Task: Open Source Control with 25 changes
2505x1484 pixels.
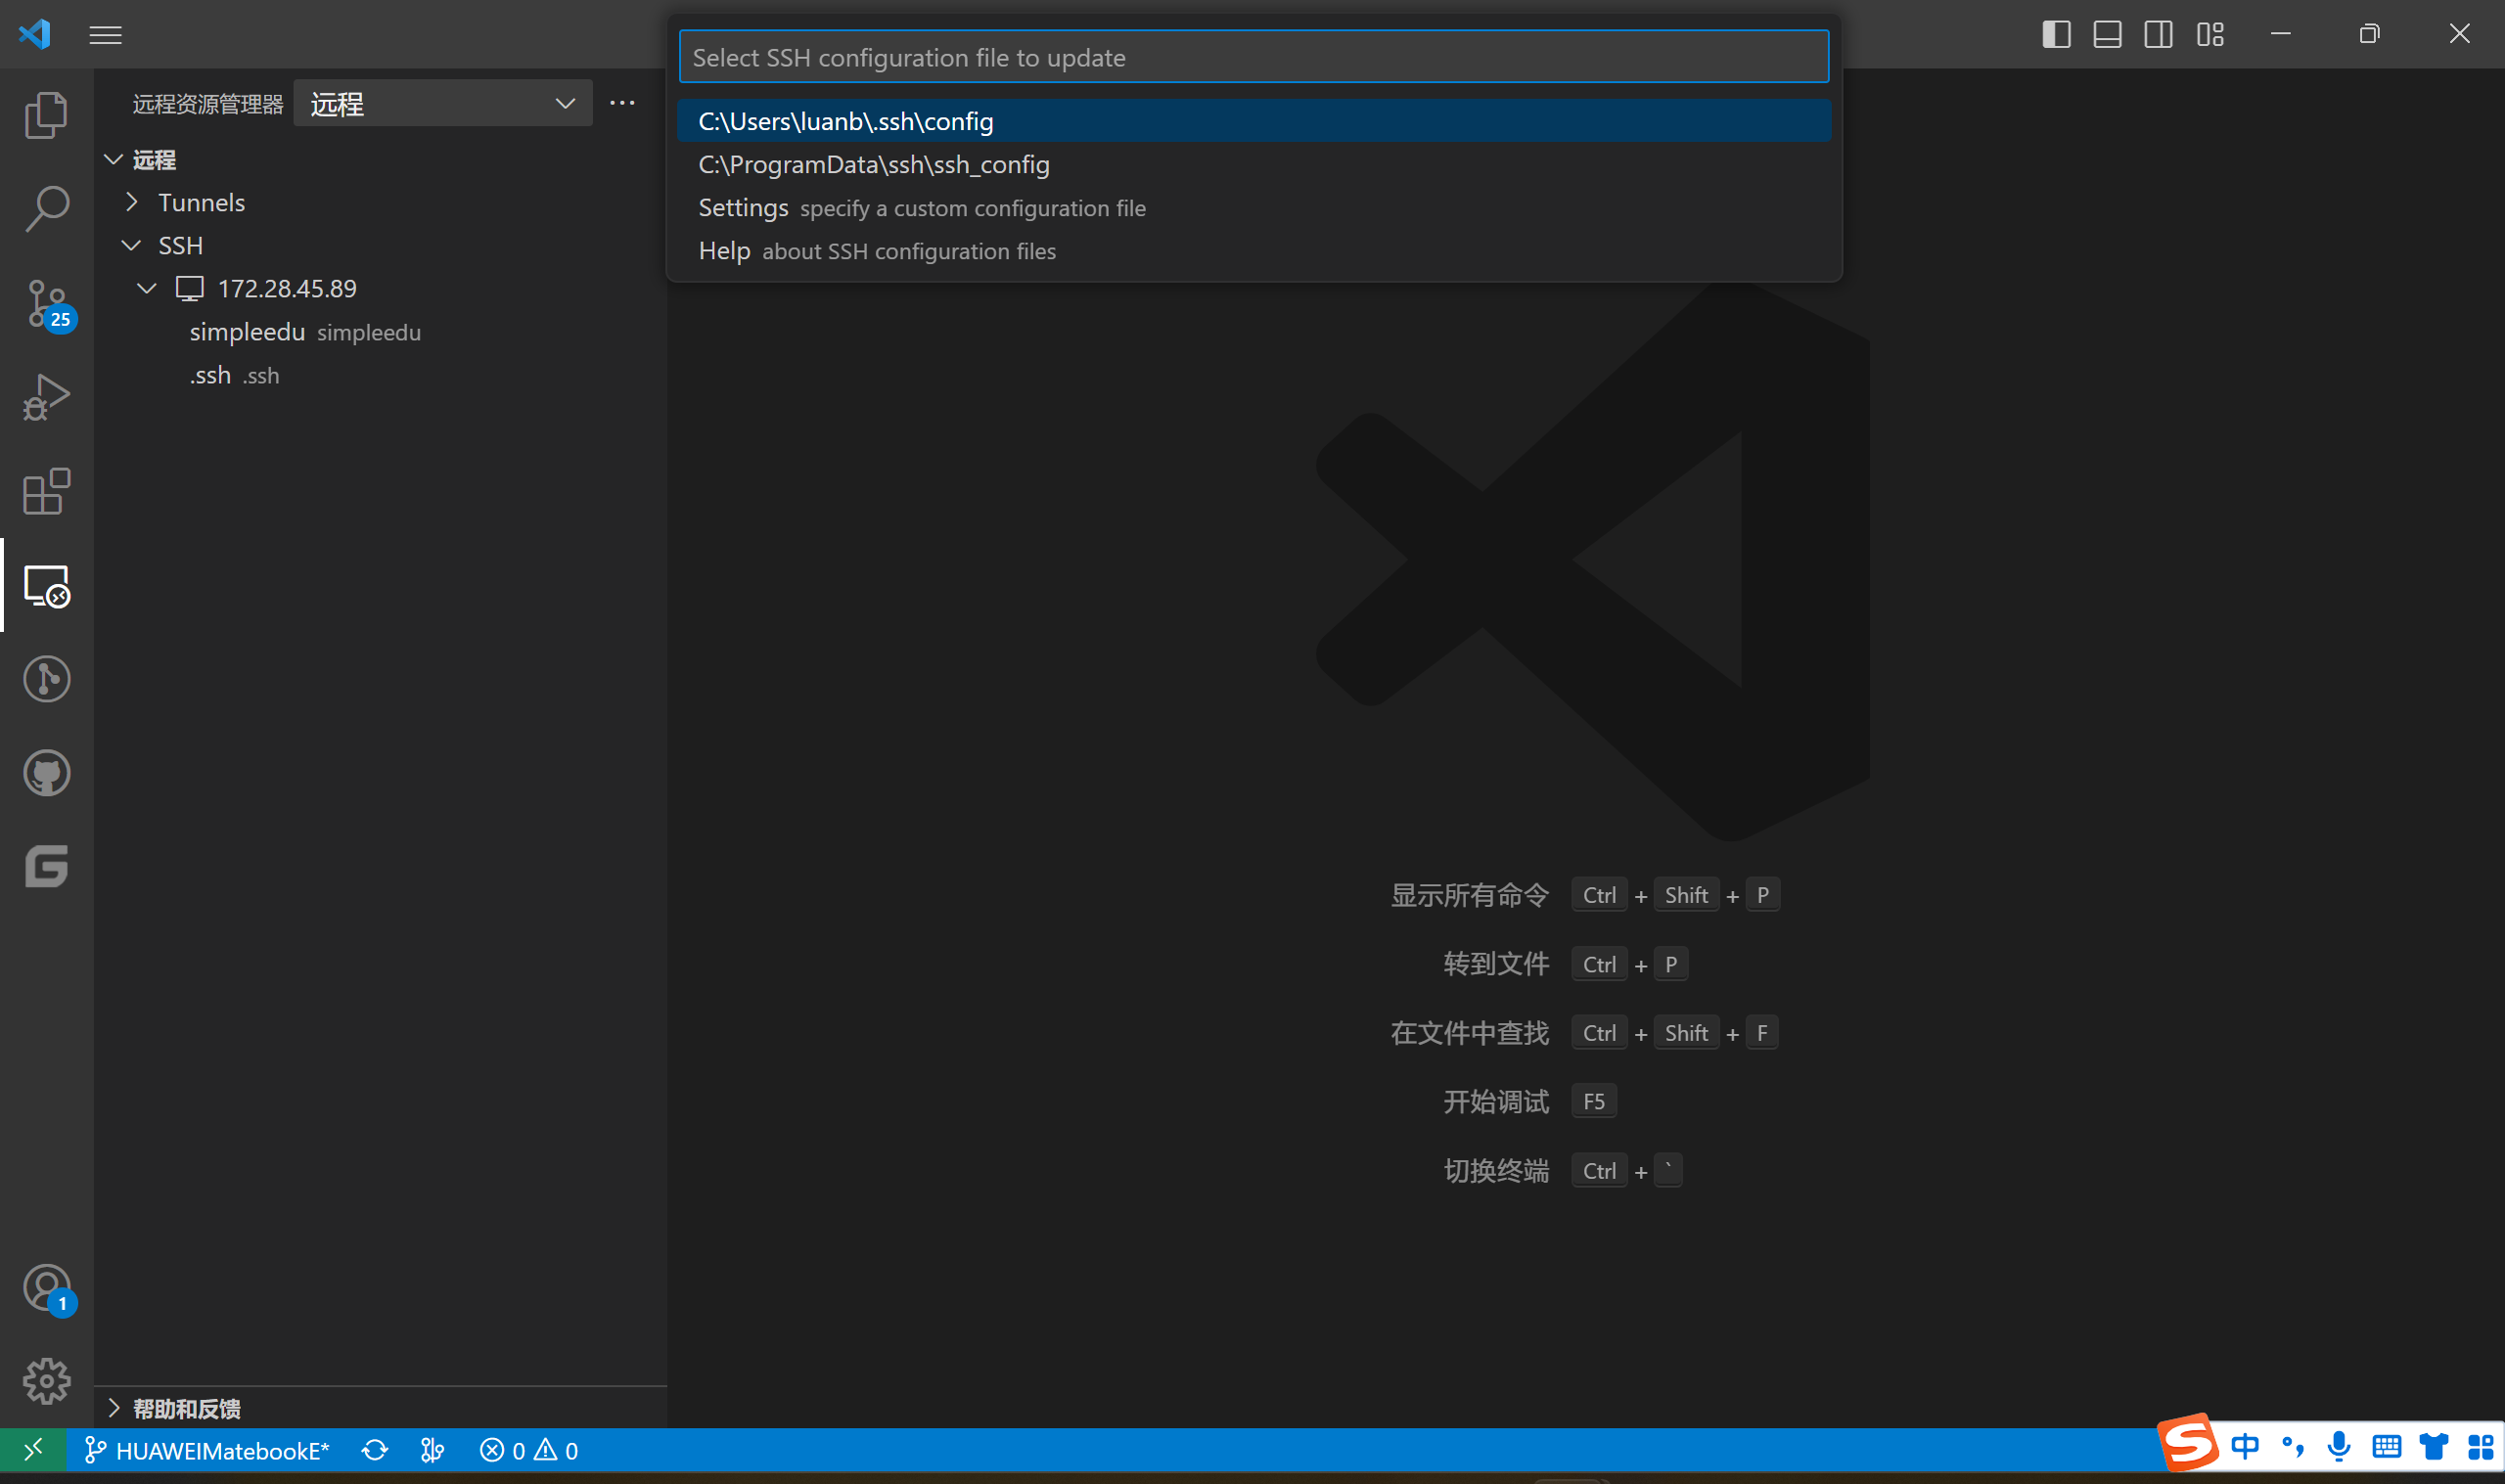Action: (46, 303)
